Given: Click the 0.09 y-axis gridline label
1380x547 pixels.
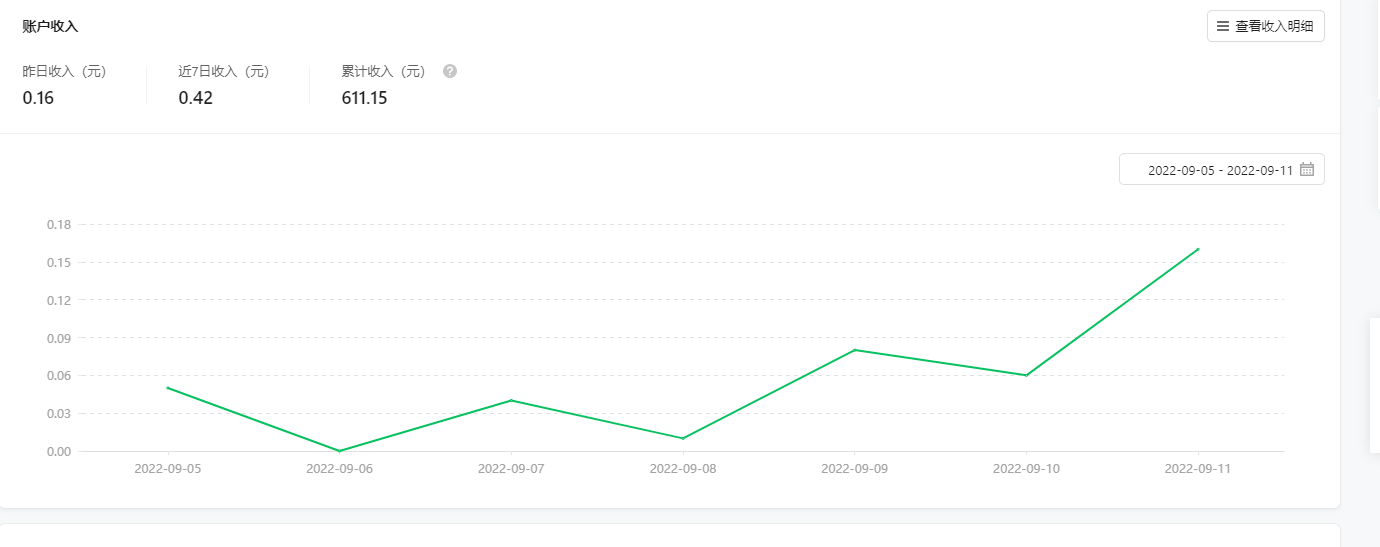Looking at the screenshot, I should 59,338.
